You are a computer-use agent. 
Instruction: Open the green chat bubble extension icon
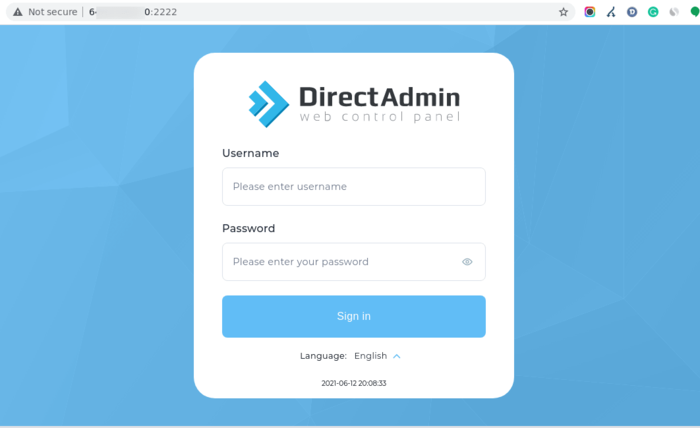[695, 12]
